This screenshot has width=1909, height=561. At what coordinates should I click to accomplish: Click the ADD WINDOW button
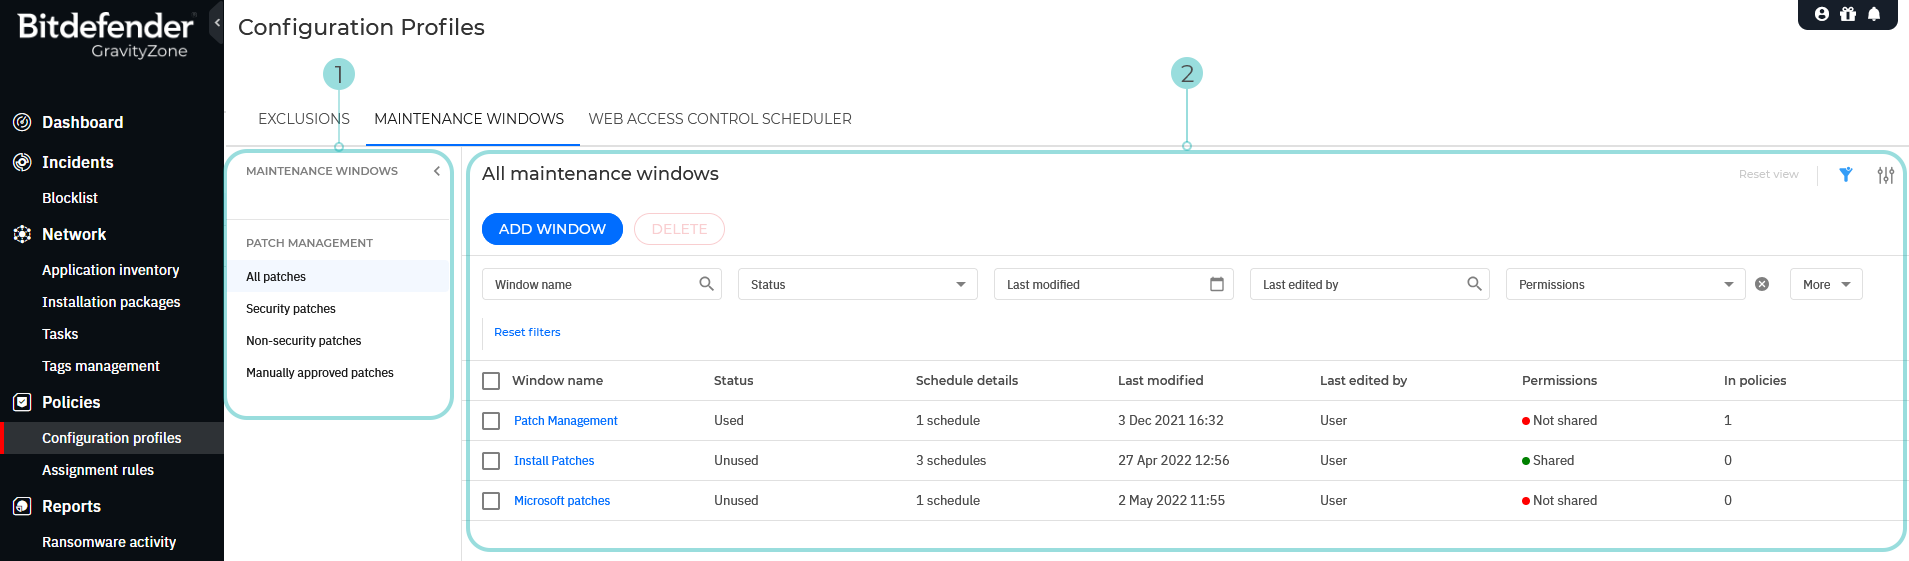[x=552, y=229]
